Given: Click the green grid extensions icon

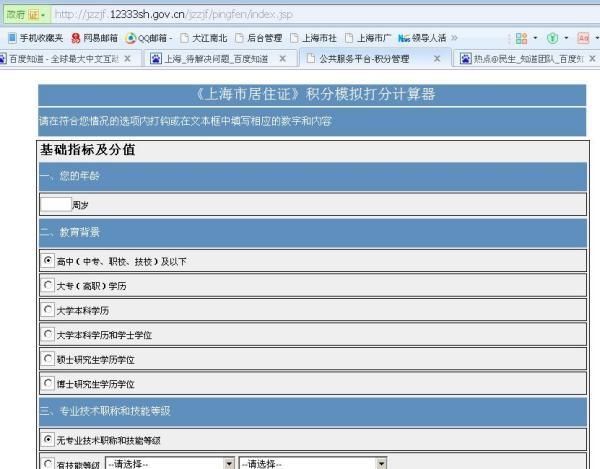Looking at the screenshot, I should (x=521, y=38).
